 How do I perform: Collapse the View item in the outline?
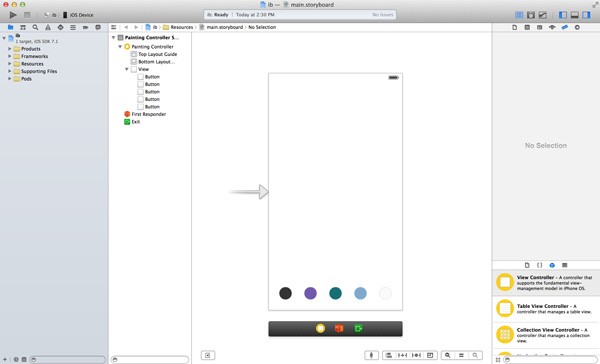coord(127,69)
